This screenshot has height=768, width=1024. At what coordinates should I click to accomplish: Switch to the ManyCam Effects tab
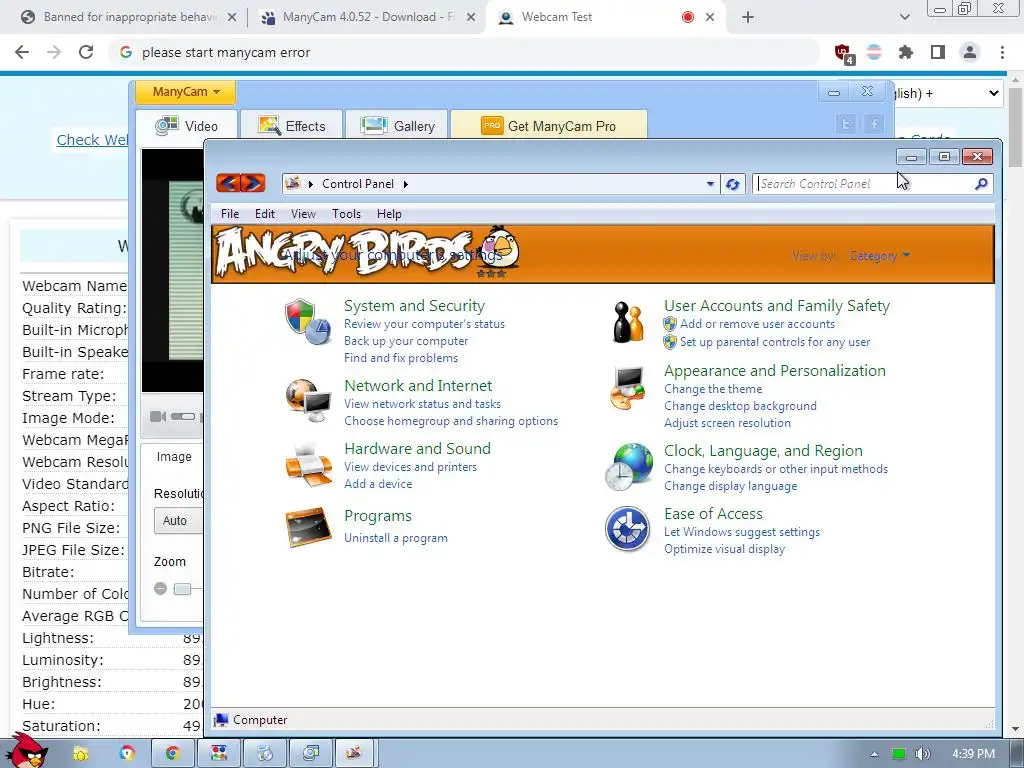click(292, 125)
